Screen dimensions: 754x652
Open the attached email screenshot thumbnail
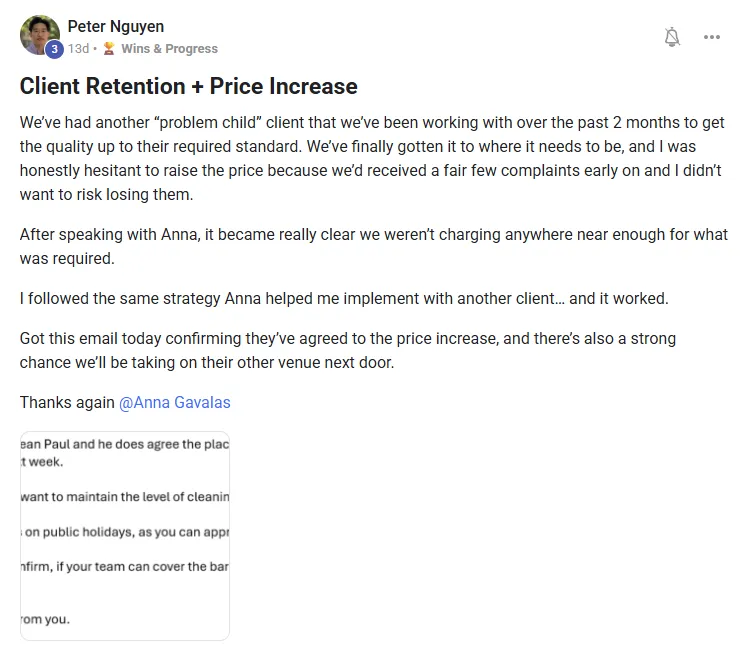125,535
